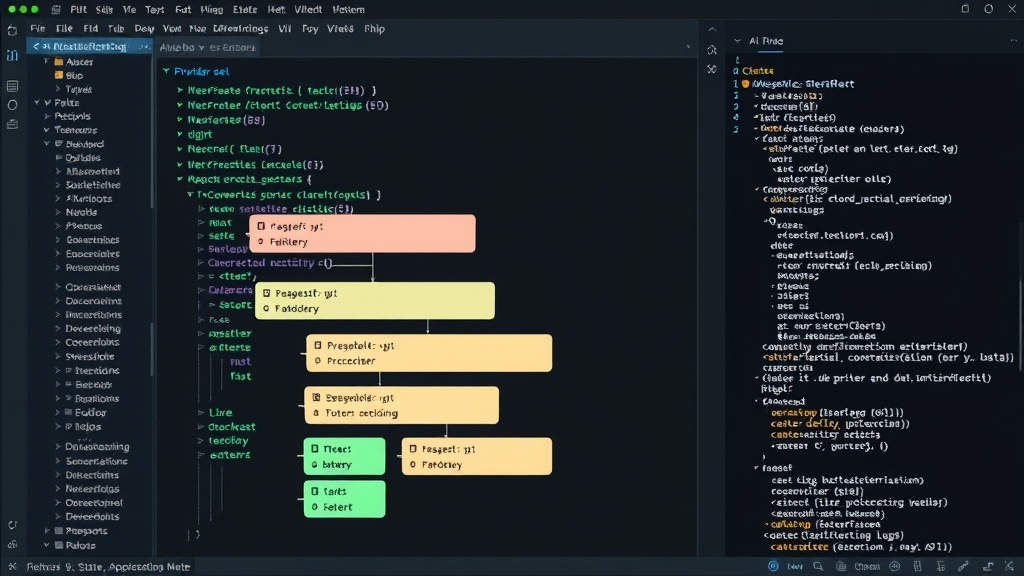
Task: Click the refresh-style icon near activity bar bottom
Action: 12,525
